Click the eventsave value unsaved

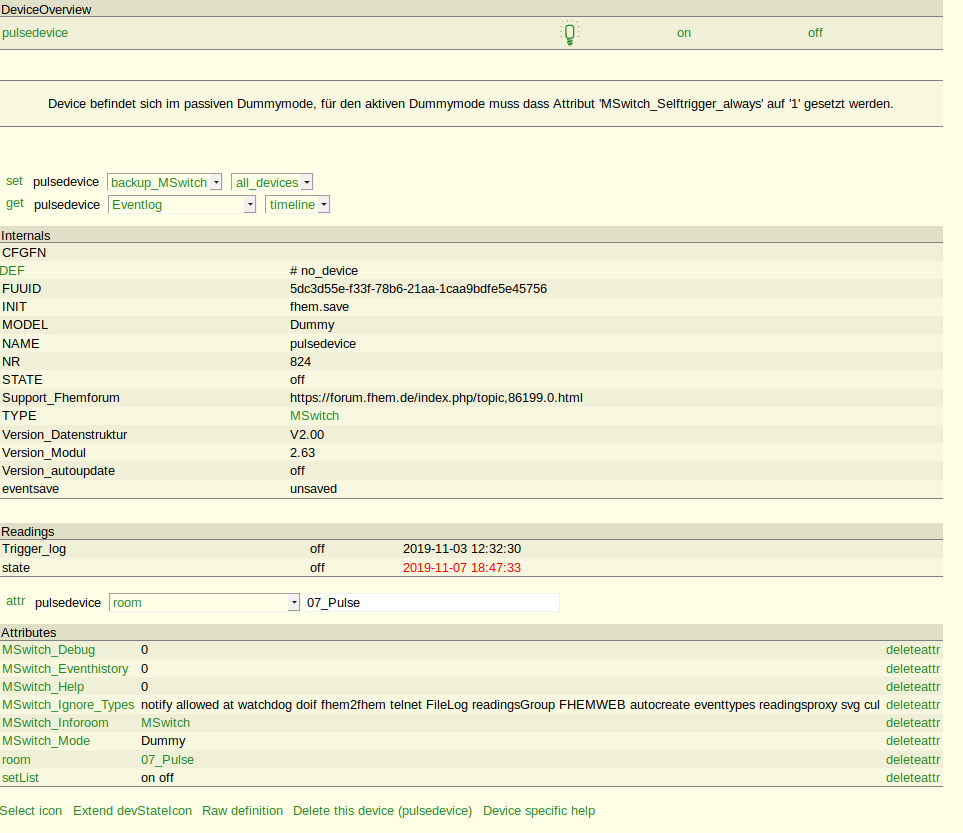point(313,489)
